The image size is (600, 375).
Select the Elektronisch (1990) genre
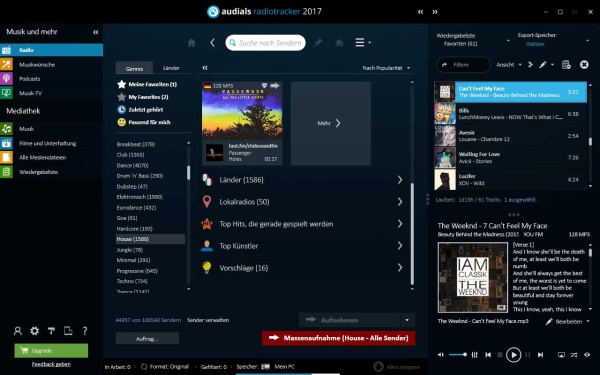point(139,197)
